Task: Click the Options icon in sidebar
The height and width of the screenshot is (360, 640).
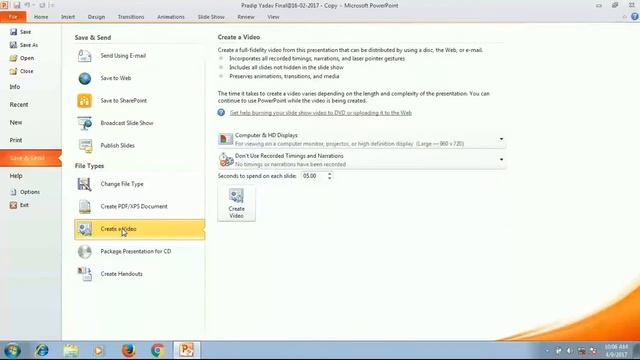Action: [13, 192]
